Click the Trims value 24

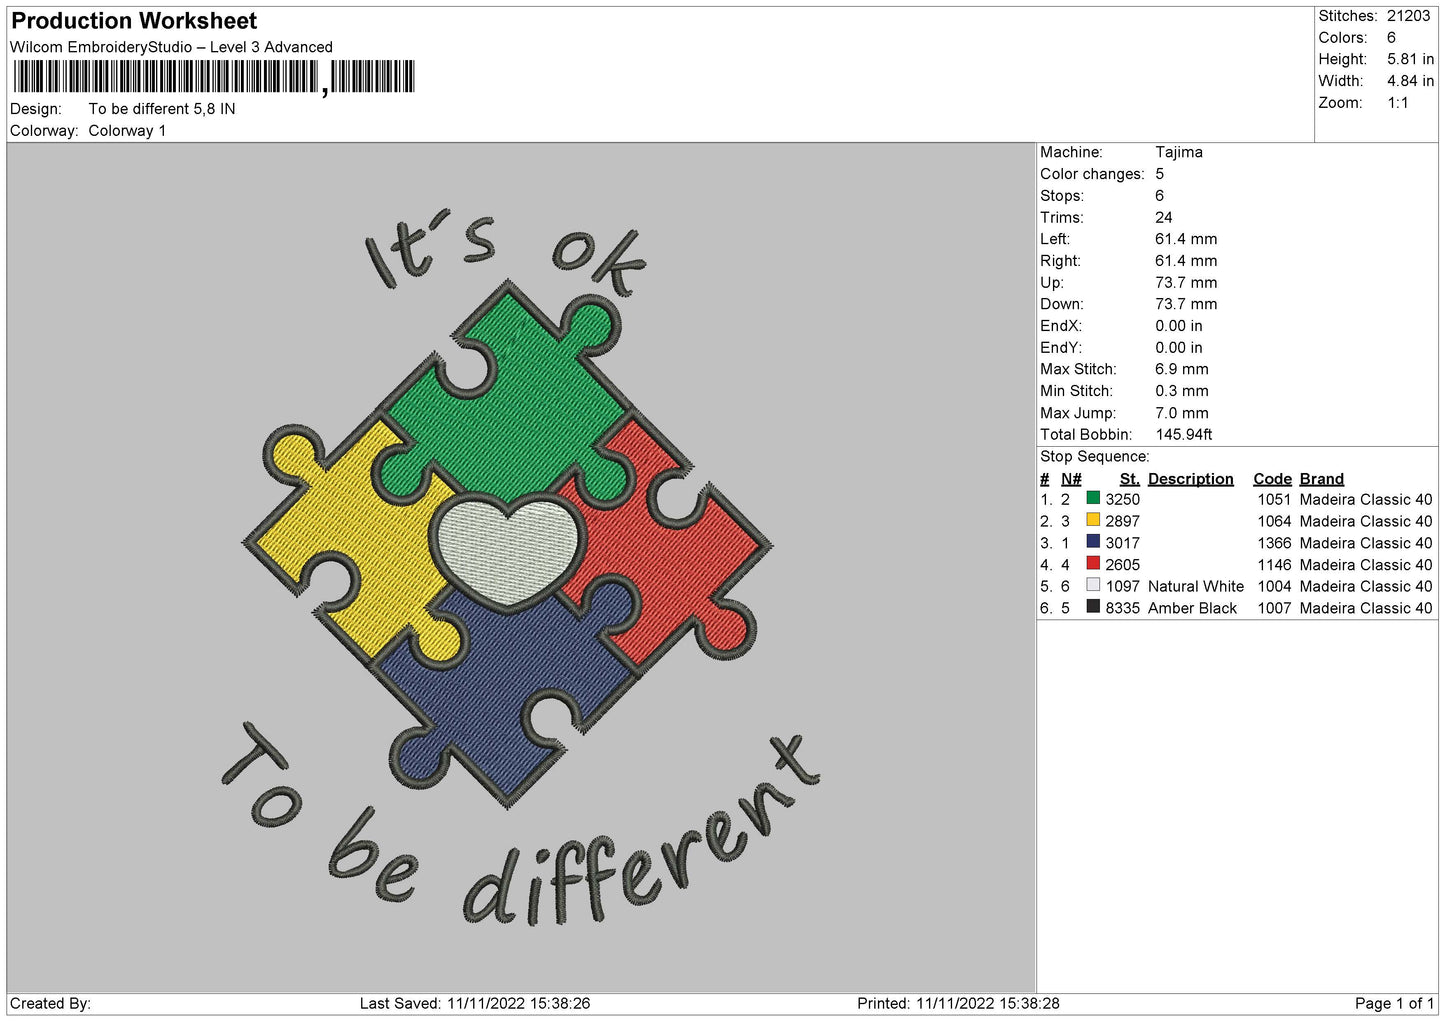point(1164,217)
